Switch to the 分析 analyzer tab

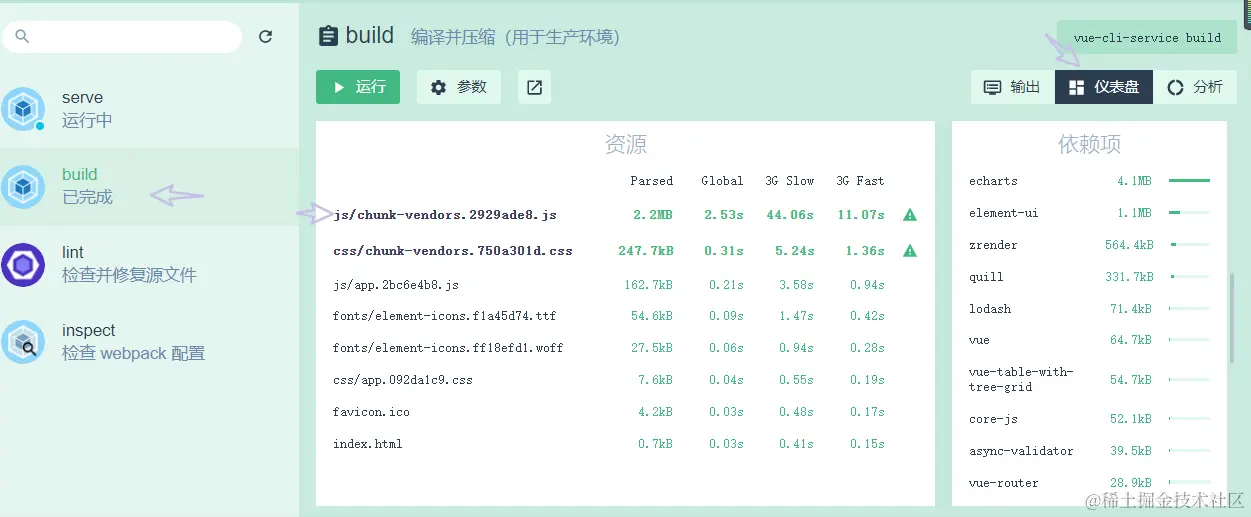pos(1195,87)
